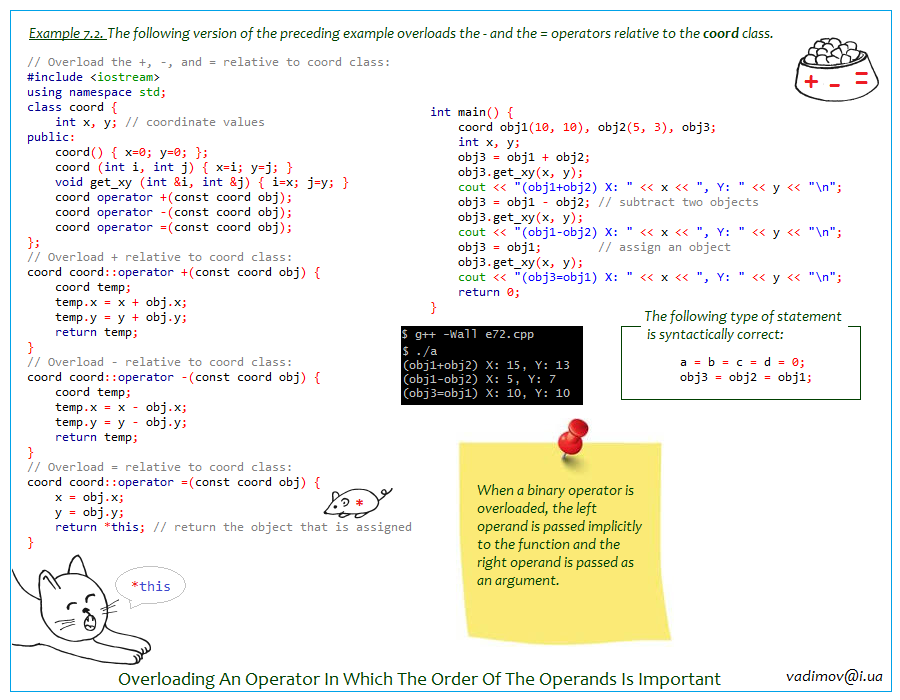The width and height of the screenshot is (900, 700).
Task: Click the "// subtract two objects" comment
Action: [678, 202]
